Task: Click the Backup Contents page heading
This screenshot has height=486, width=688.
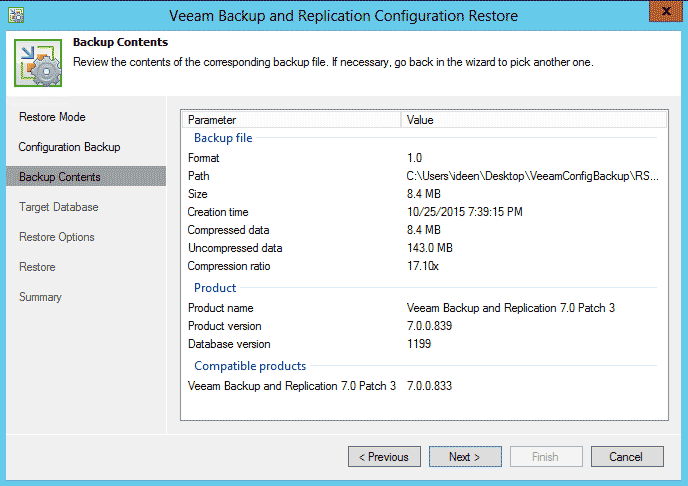Action: (x=120, y=42)
